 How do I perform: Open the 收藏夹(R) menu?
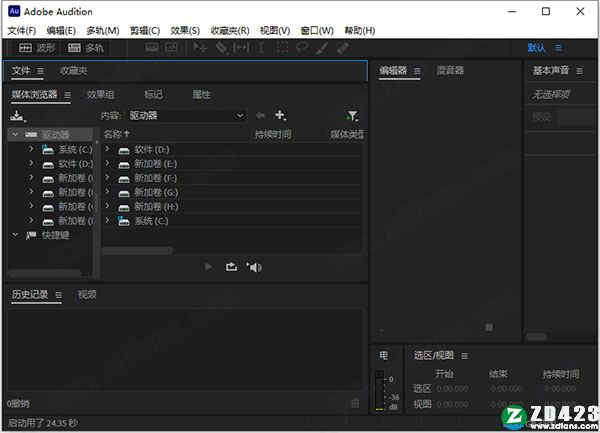(230, 31)
